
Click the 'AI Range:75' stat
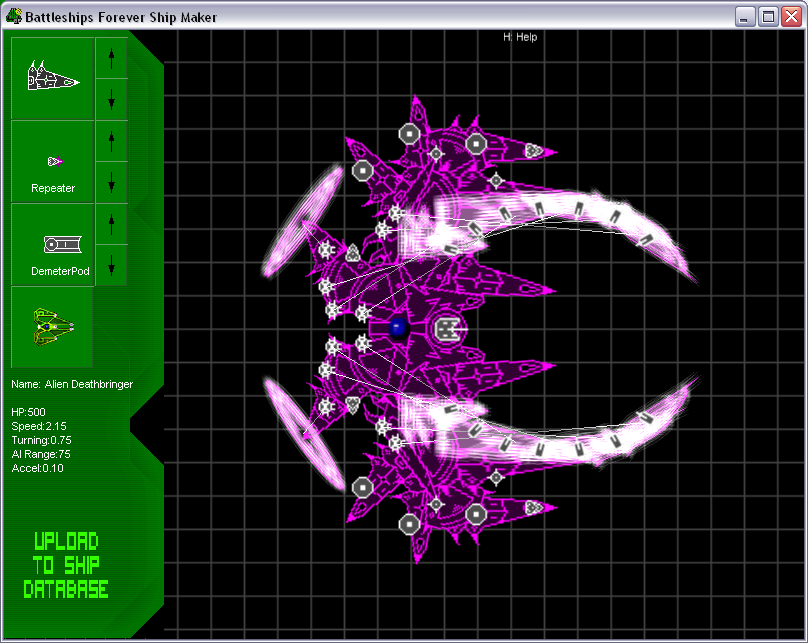[41, 454]
